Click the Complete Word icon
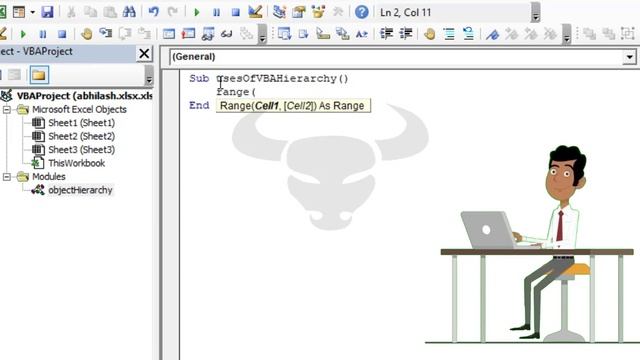 [362, 34]
